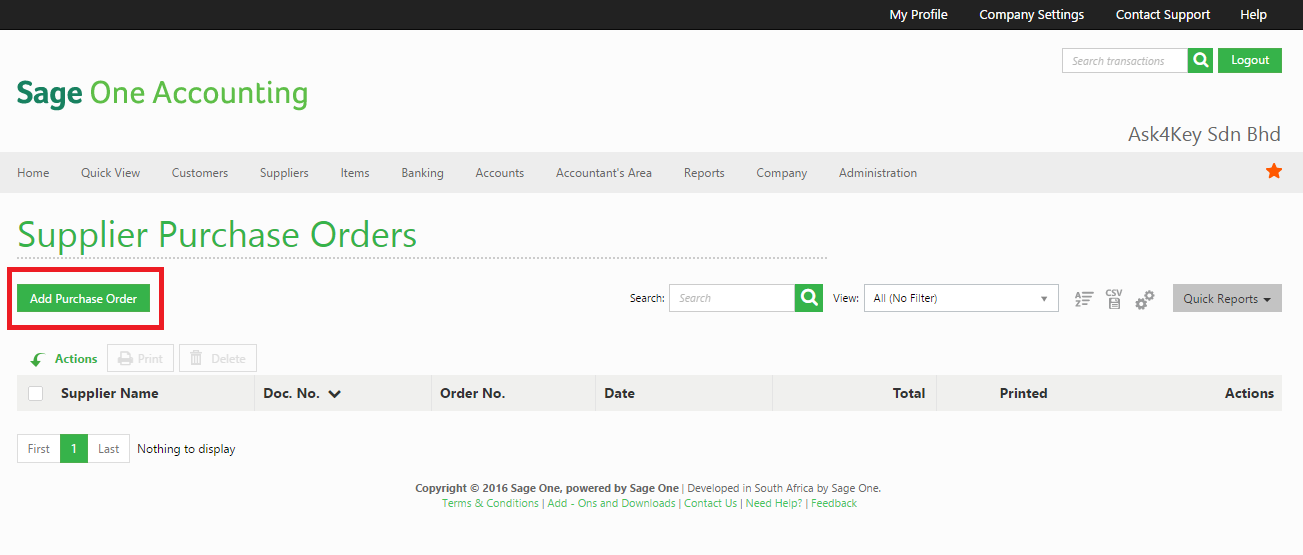The width and height of the screenshot is (1303, 555).
Task: Open the Home menu
Action: 33,173
